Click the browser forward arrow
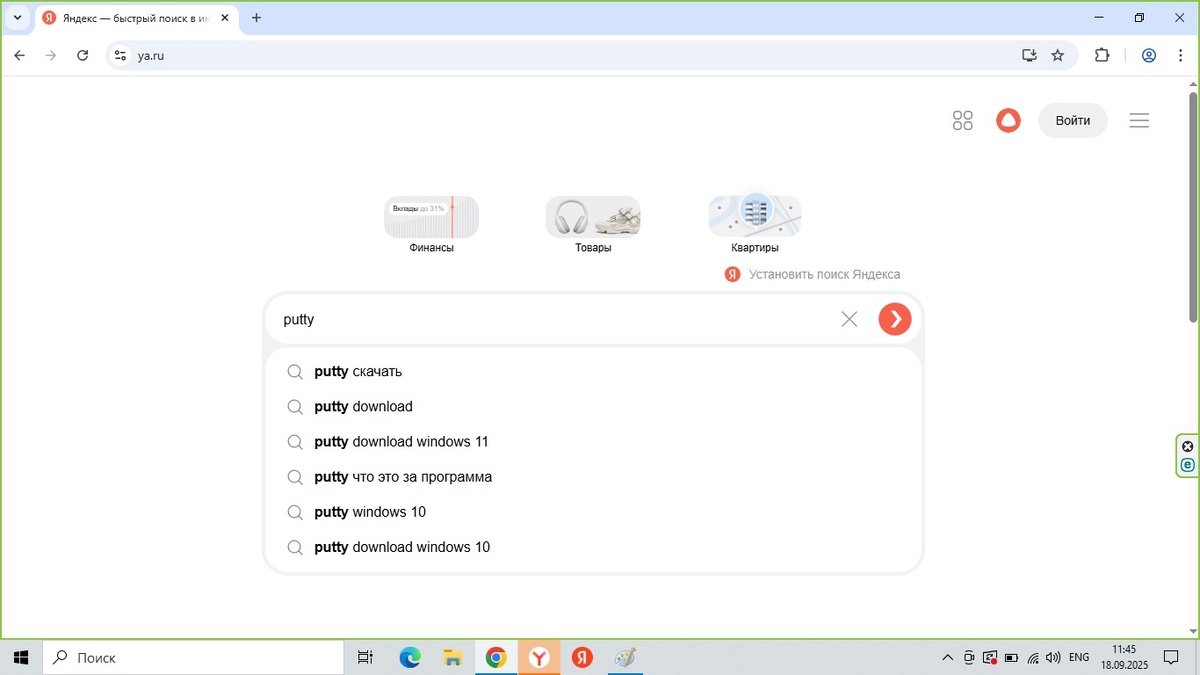Screen dimensions: 1200x675 (x=51, y=56)
